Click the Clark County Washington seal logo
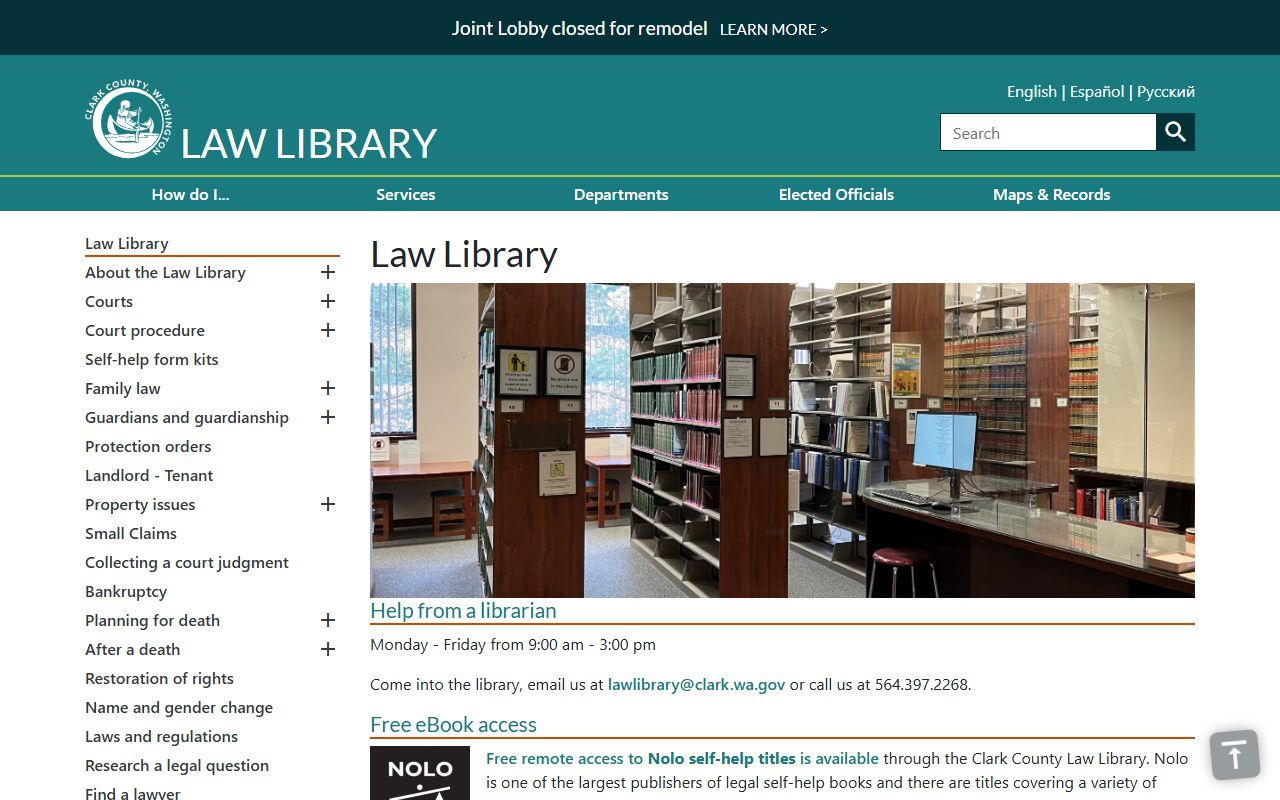The height and width of the screenshot is (800, 1280). click(129, 120)
